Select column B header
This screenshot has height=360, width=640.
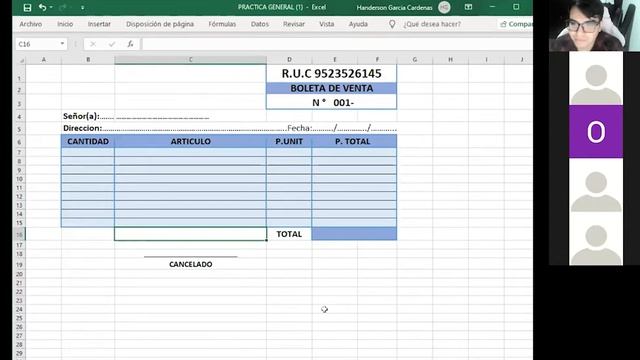88,60
